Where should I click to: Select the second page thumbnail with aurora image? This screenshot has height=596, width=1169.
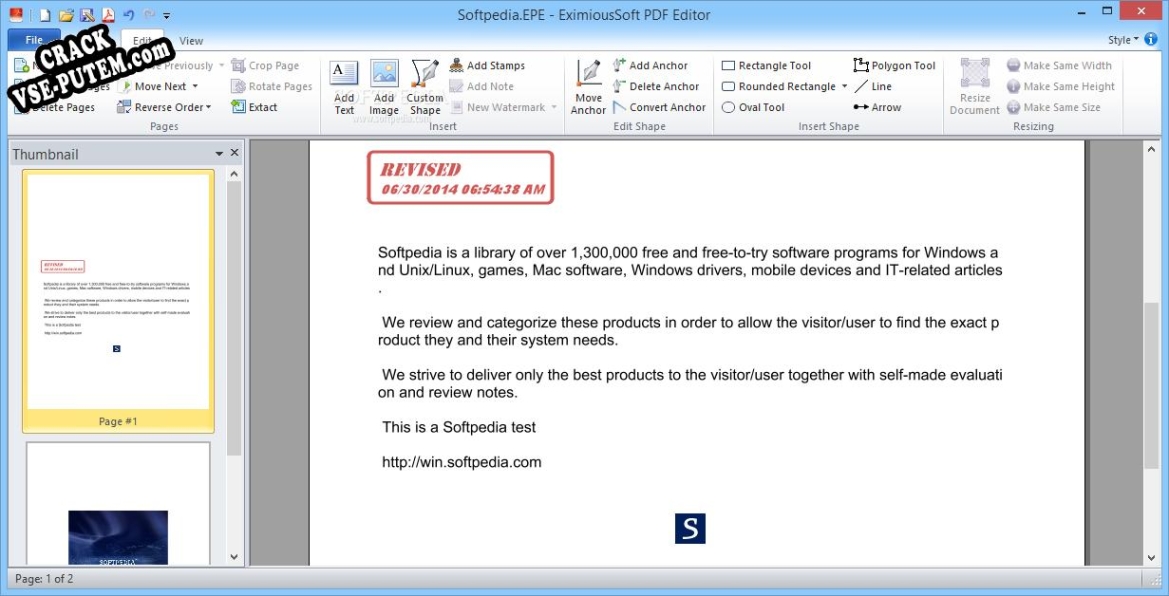(x=118, y=504)
